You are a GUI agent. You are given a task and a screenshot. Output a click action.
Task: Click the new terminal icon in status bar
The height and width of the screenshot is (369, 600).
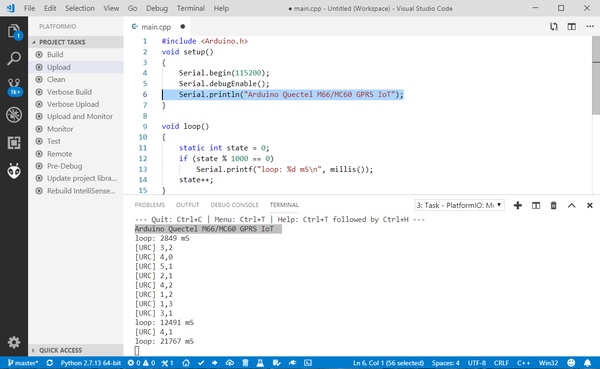[308, 363]
